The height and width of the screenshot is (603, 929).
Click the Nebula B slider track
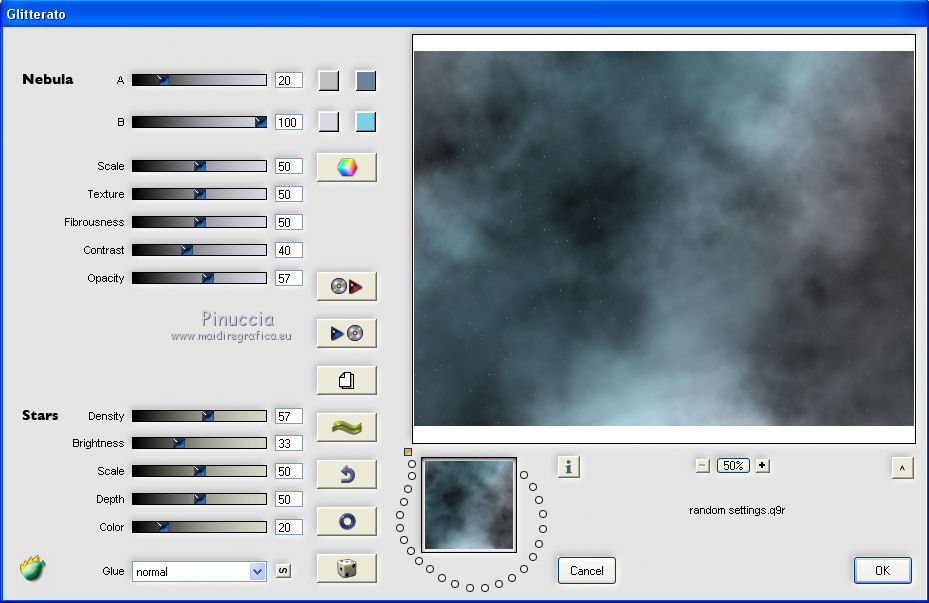tap(199, 121)
